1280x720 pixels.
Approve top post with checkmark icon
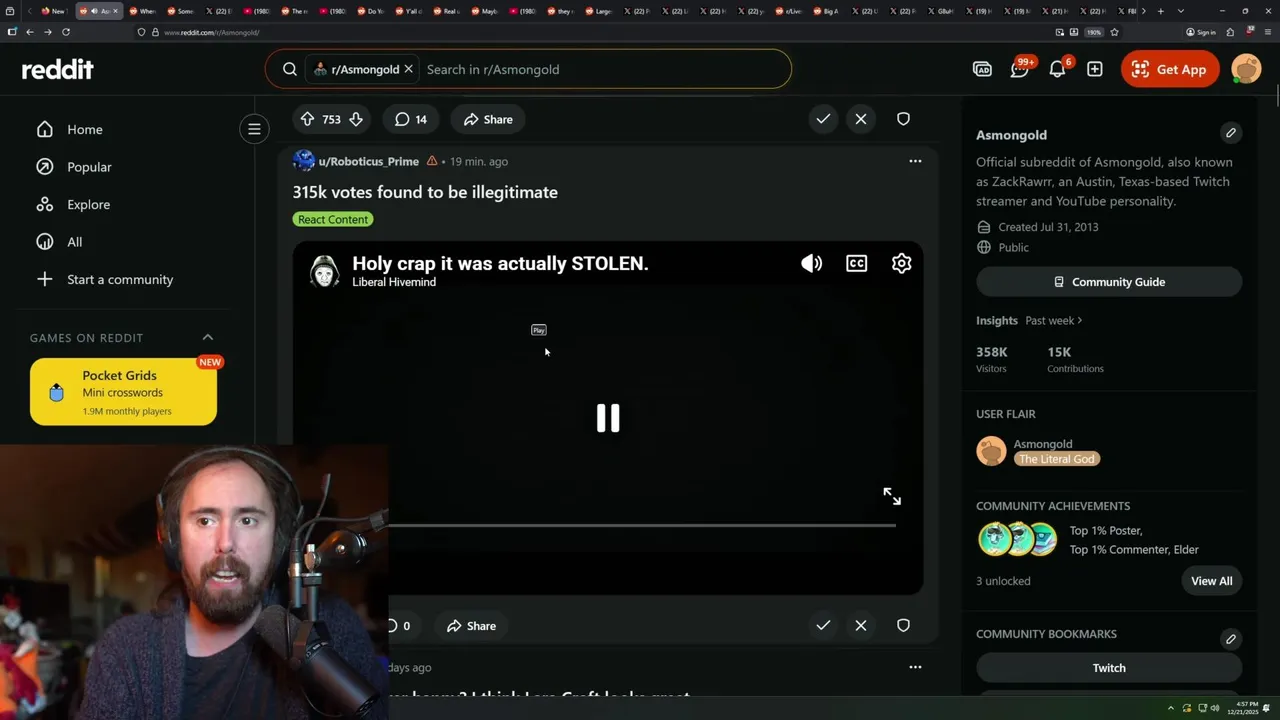point(823,119)
